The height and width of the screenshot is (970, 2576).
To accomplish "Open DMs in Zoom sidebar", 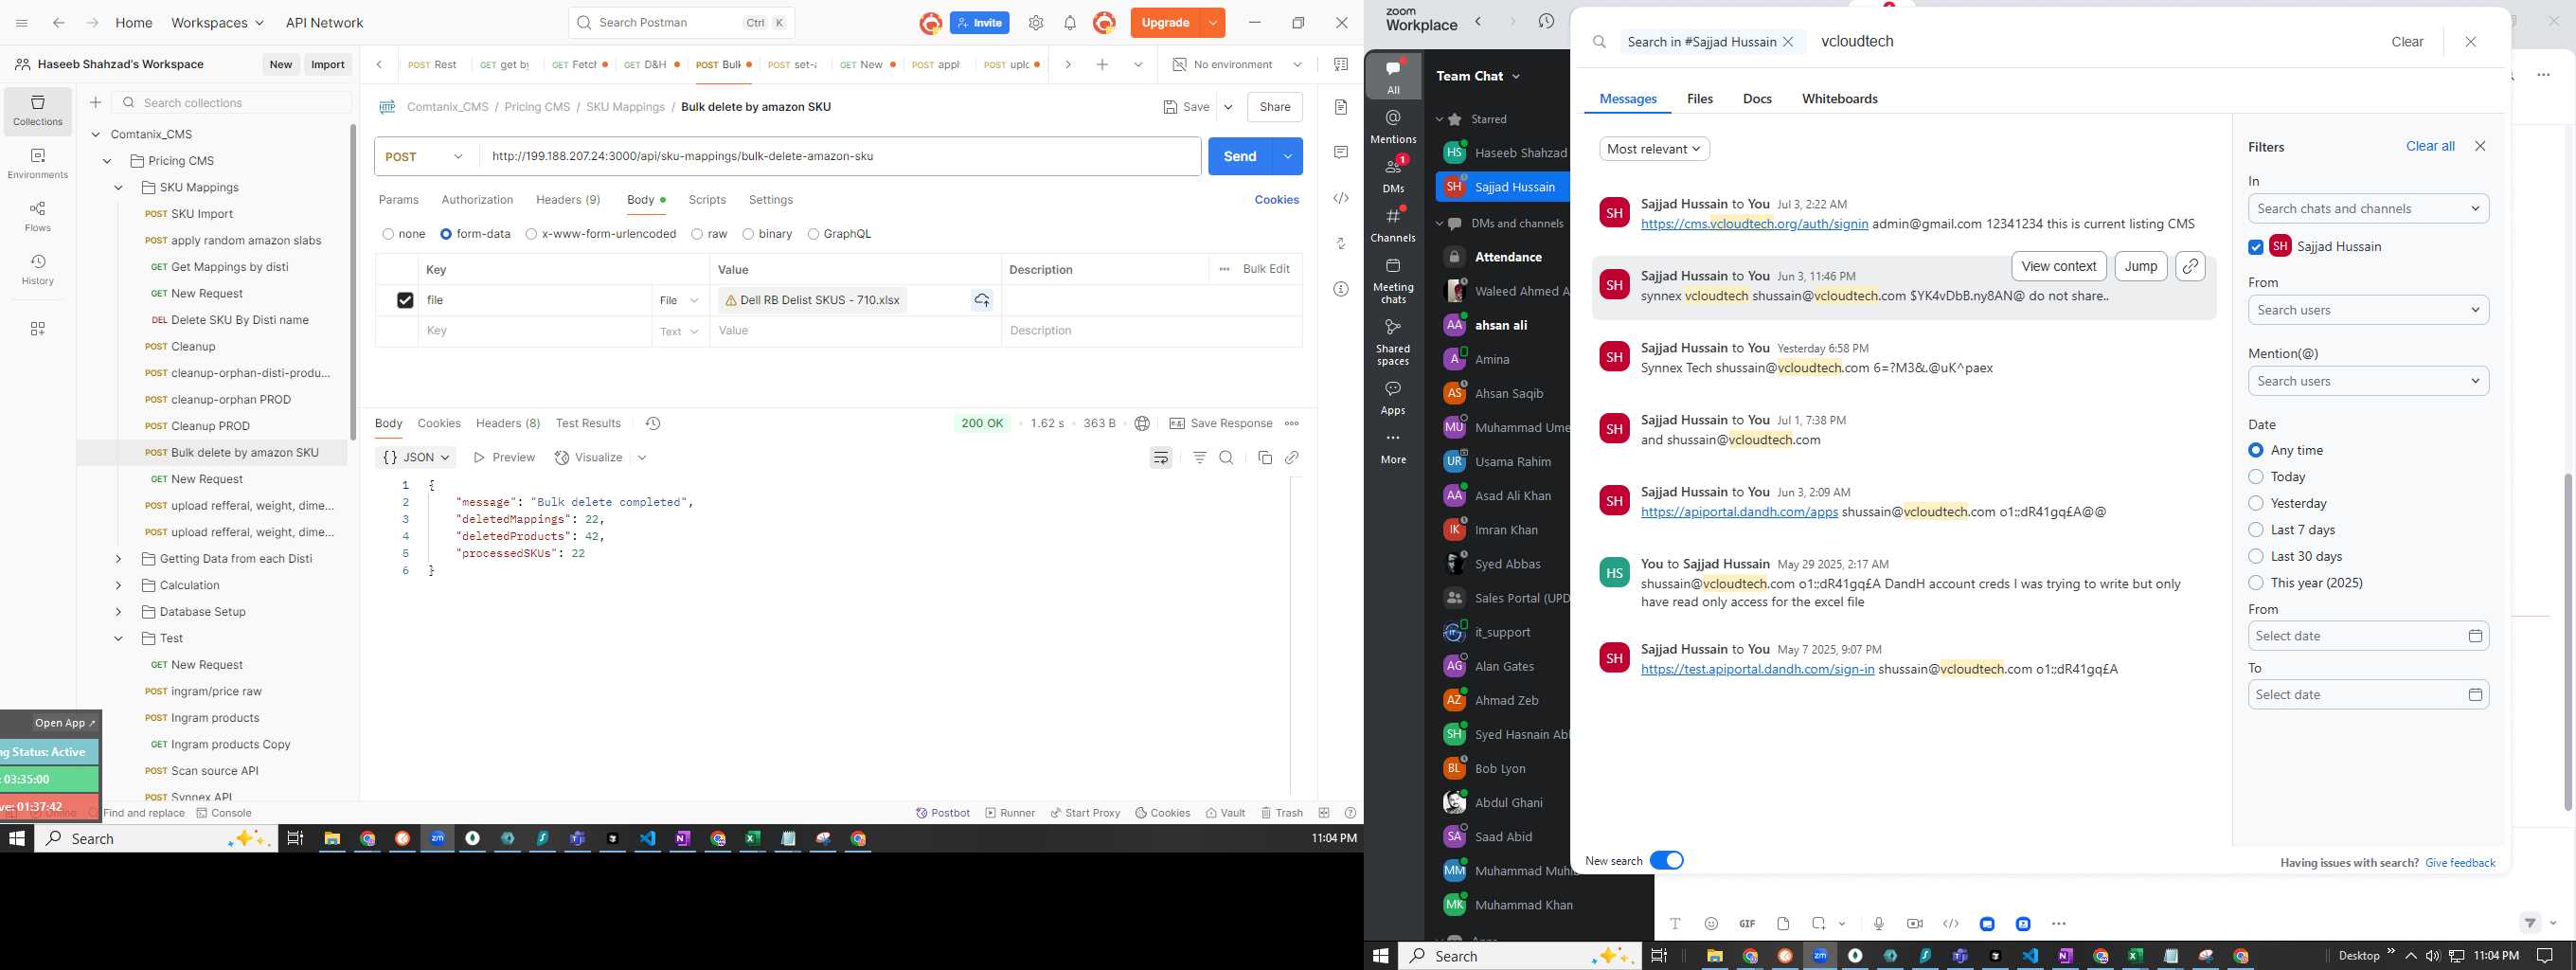I will tap(1393, 174).
